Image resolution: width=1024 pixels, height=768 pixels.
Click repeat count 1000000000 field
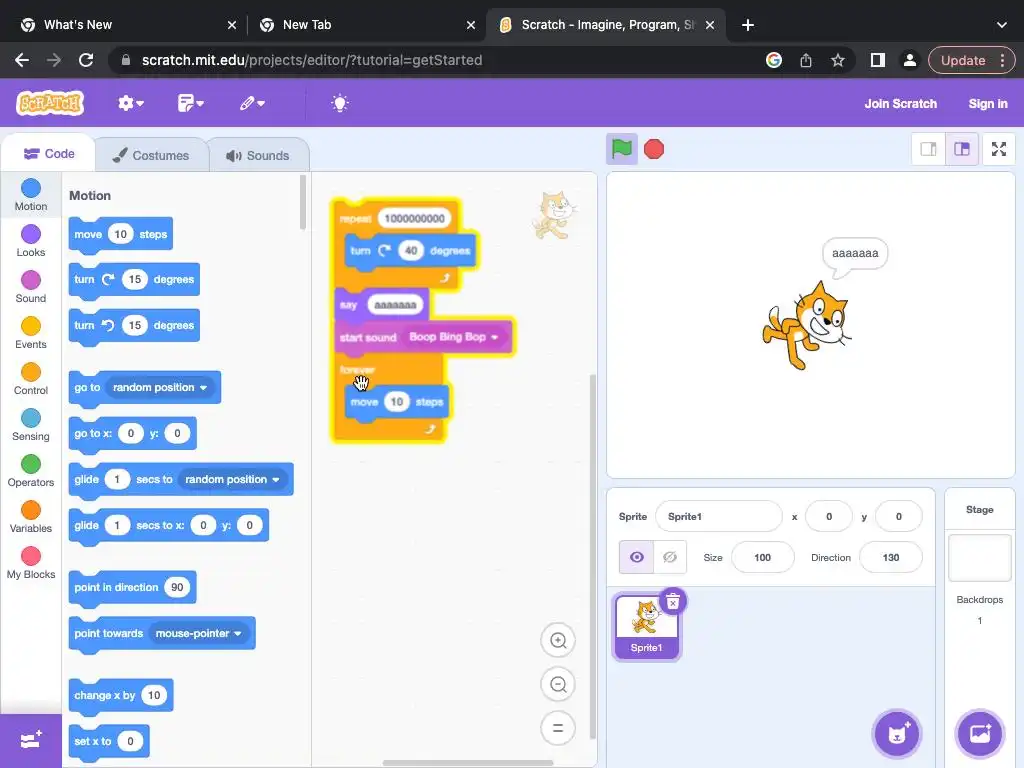tap(415, 218)
